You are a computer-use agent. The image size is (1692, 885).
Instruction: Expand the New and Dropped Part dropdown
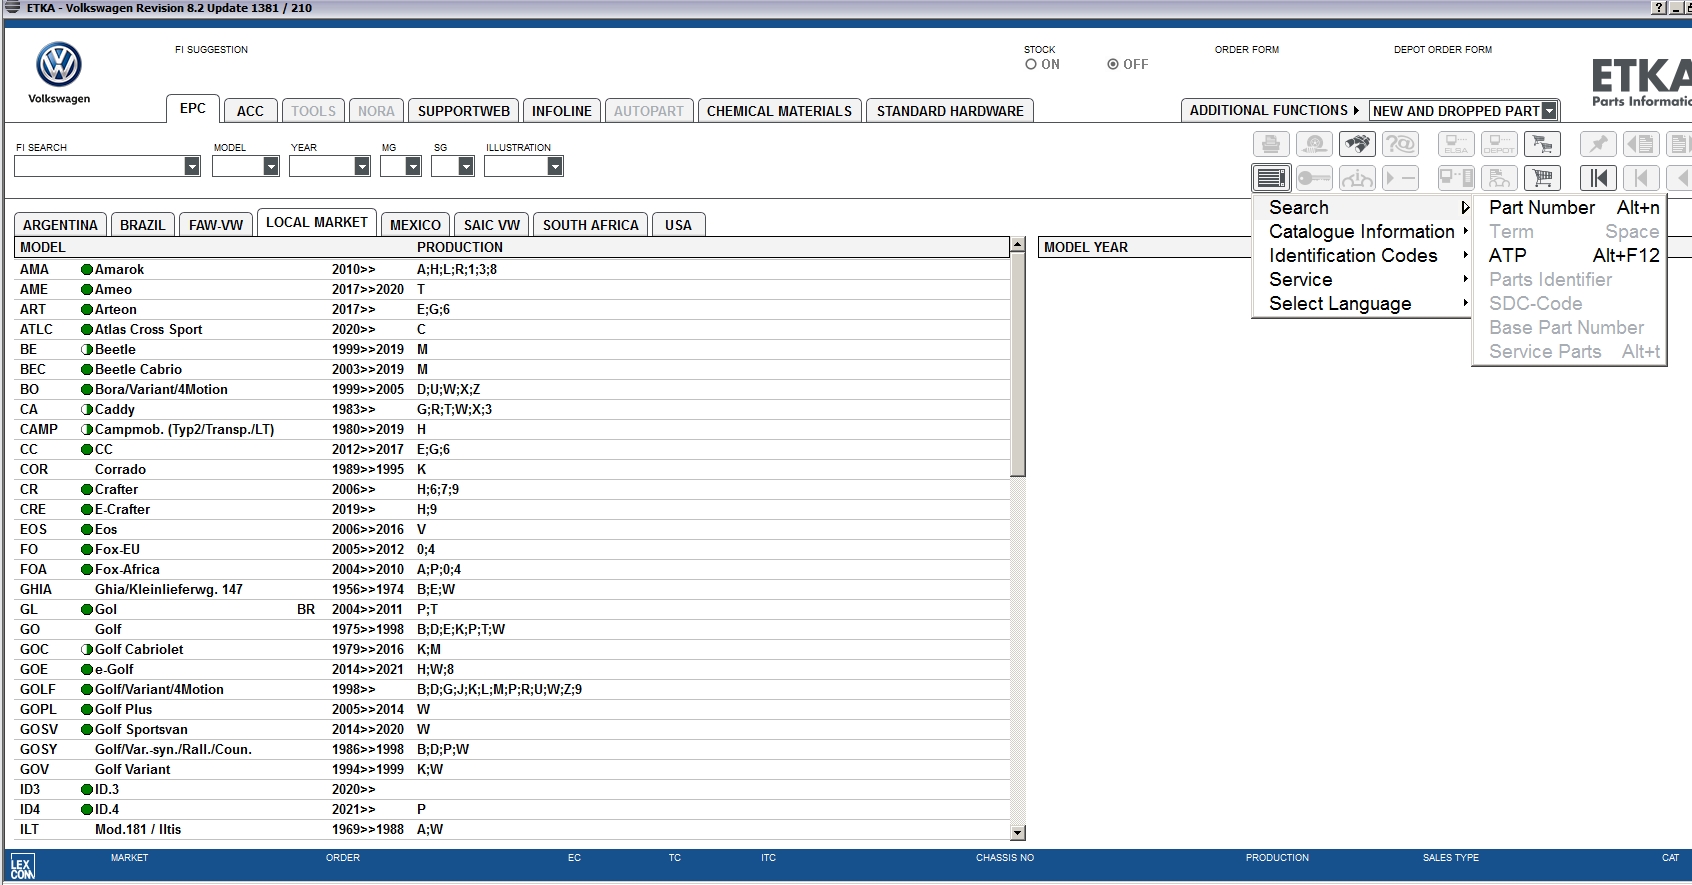(x=1549, y=111)
